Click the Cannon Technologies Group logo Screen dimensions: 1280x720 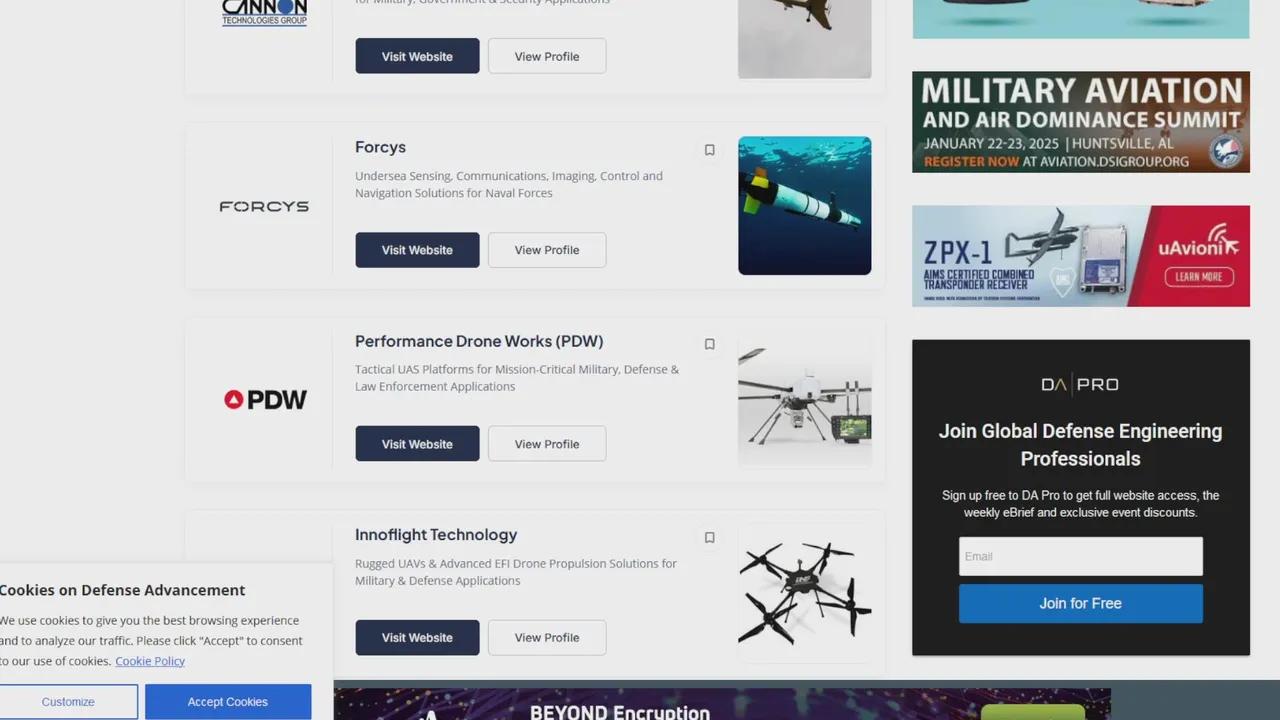coord(264,13)
